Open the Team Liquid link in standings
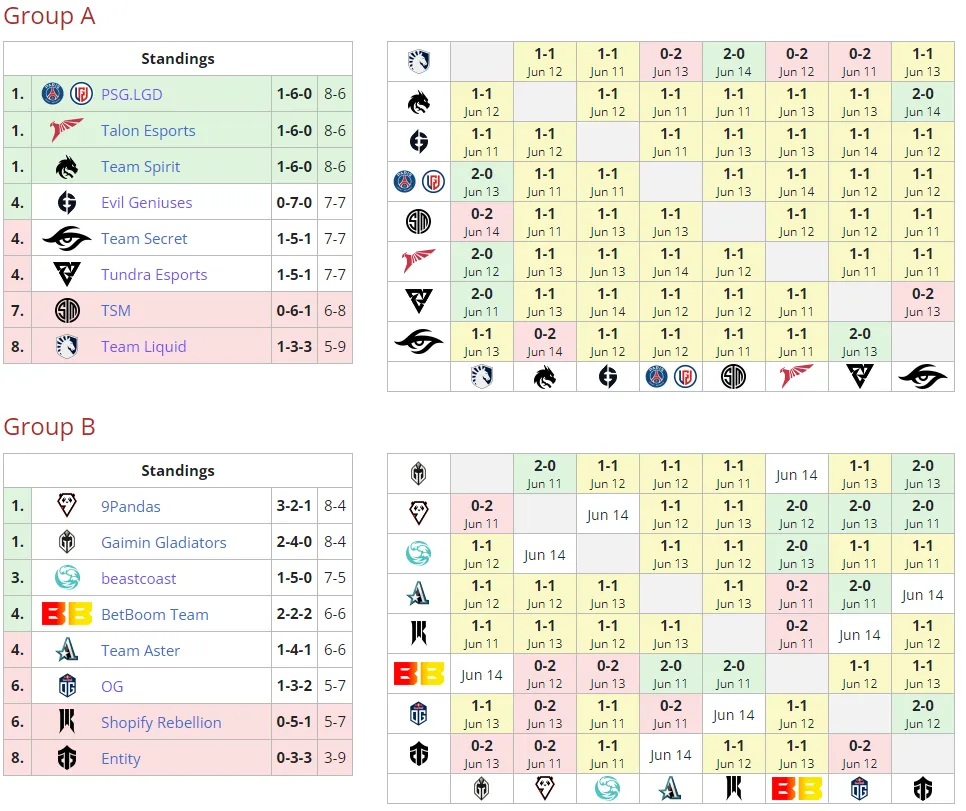966x811 pixels. [144, 346]
